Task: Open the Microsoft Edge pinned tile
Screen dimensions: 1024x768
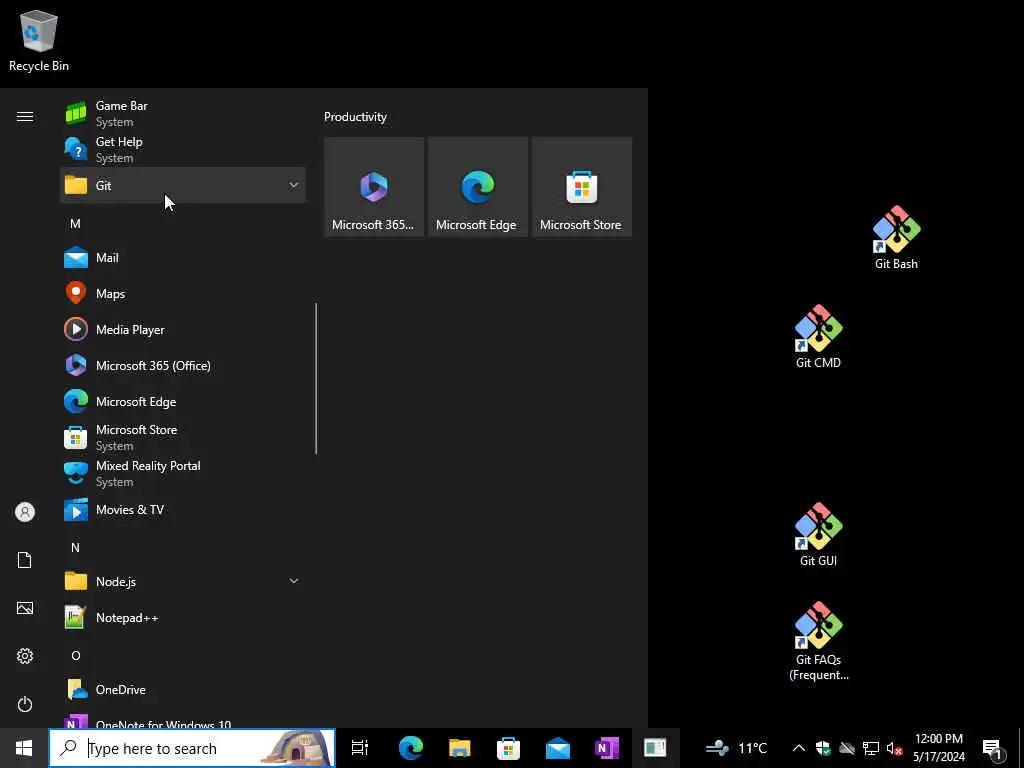Action: (477, 187)
